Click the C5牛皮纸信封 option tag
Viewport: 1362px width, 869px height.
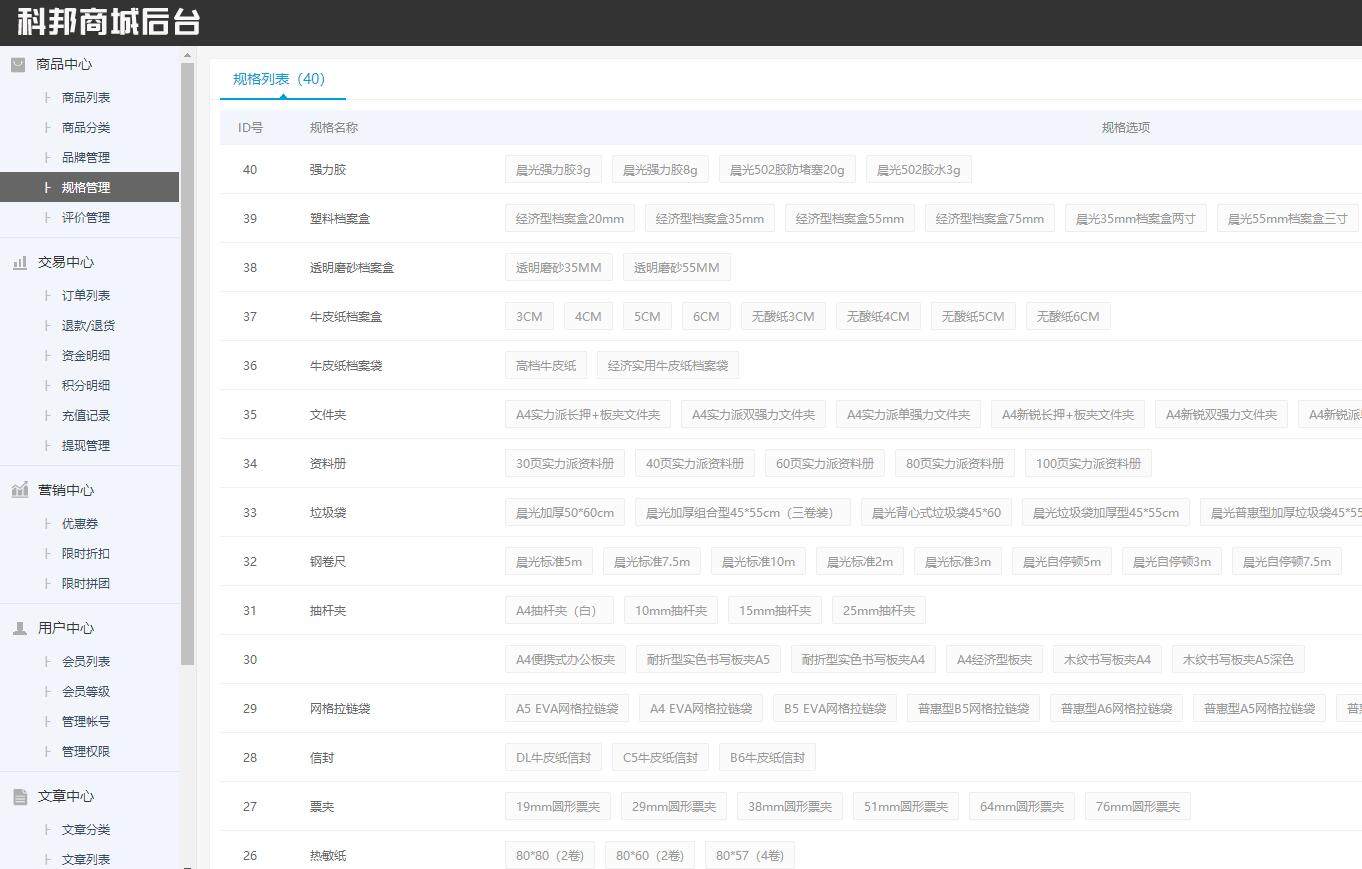pos(660,758)
